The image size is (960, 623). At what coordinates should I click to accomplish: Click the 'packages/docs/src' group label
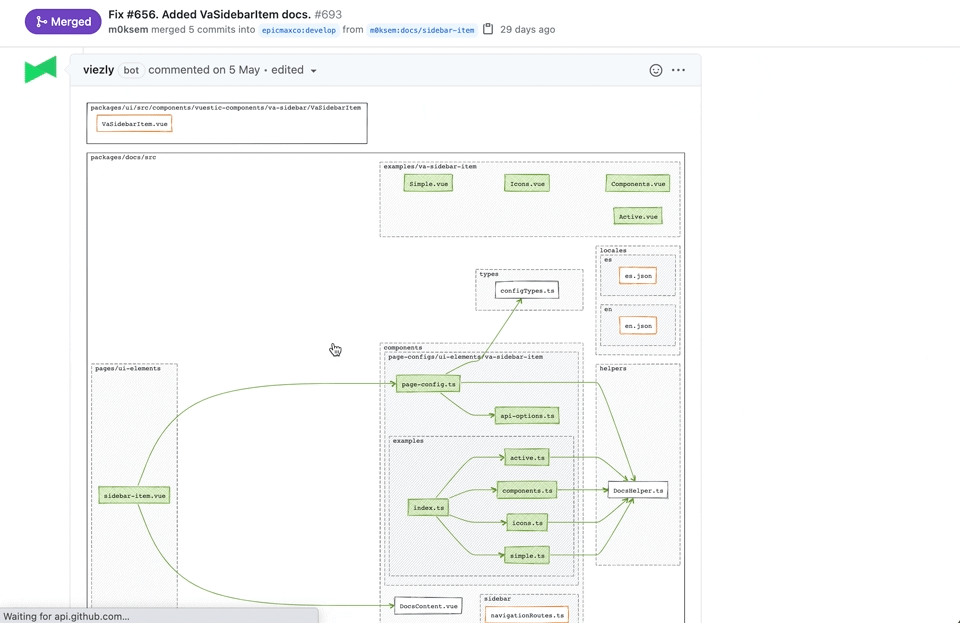(x=124, y=157)
